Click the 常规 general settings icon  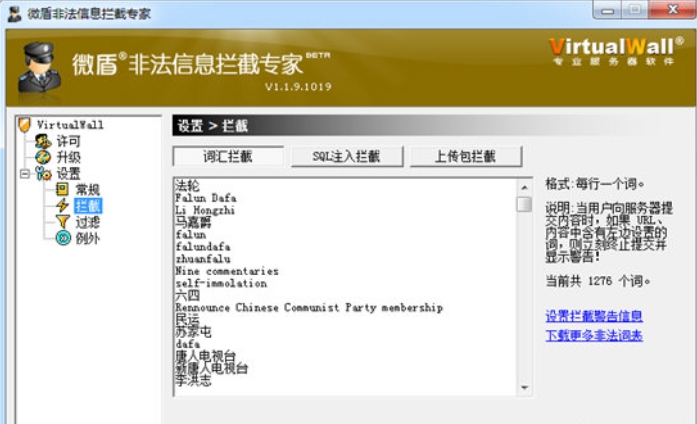point(62,189)
